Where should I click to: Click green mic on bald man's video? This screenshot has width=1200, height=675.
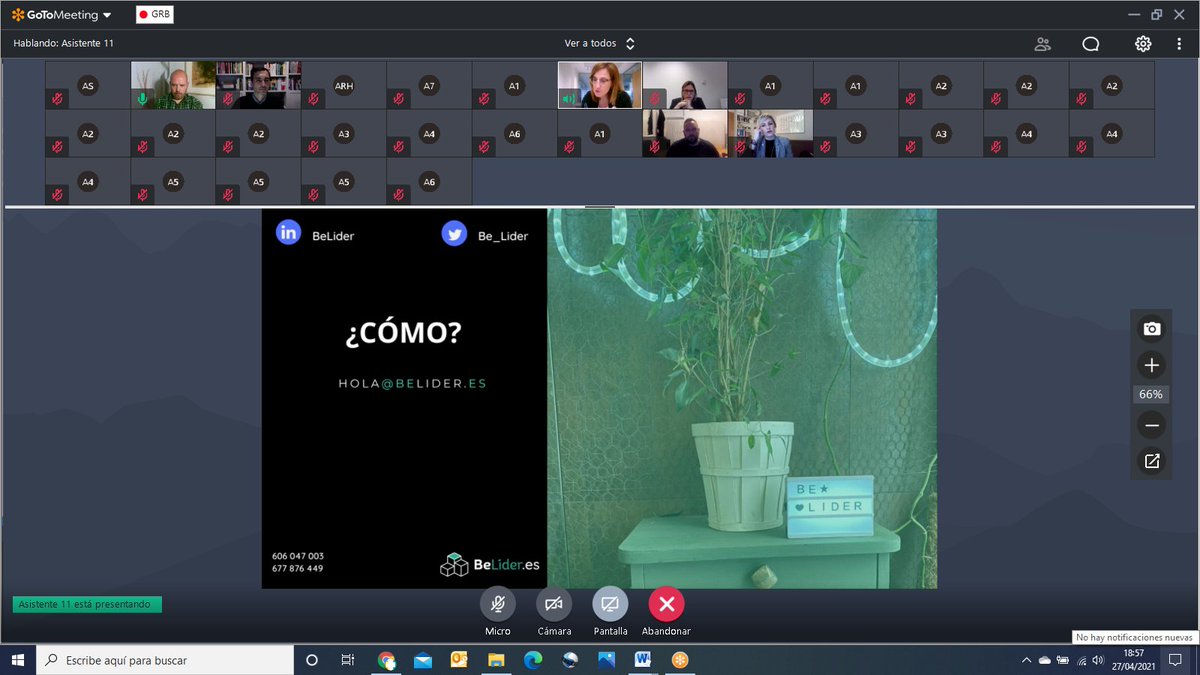pos(143,99)
